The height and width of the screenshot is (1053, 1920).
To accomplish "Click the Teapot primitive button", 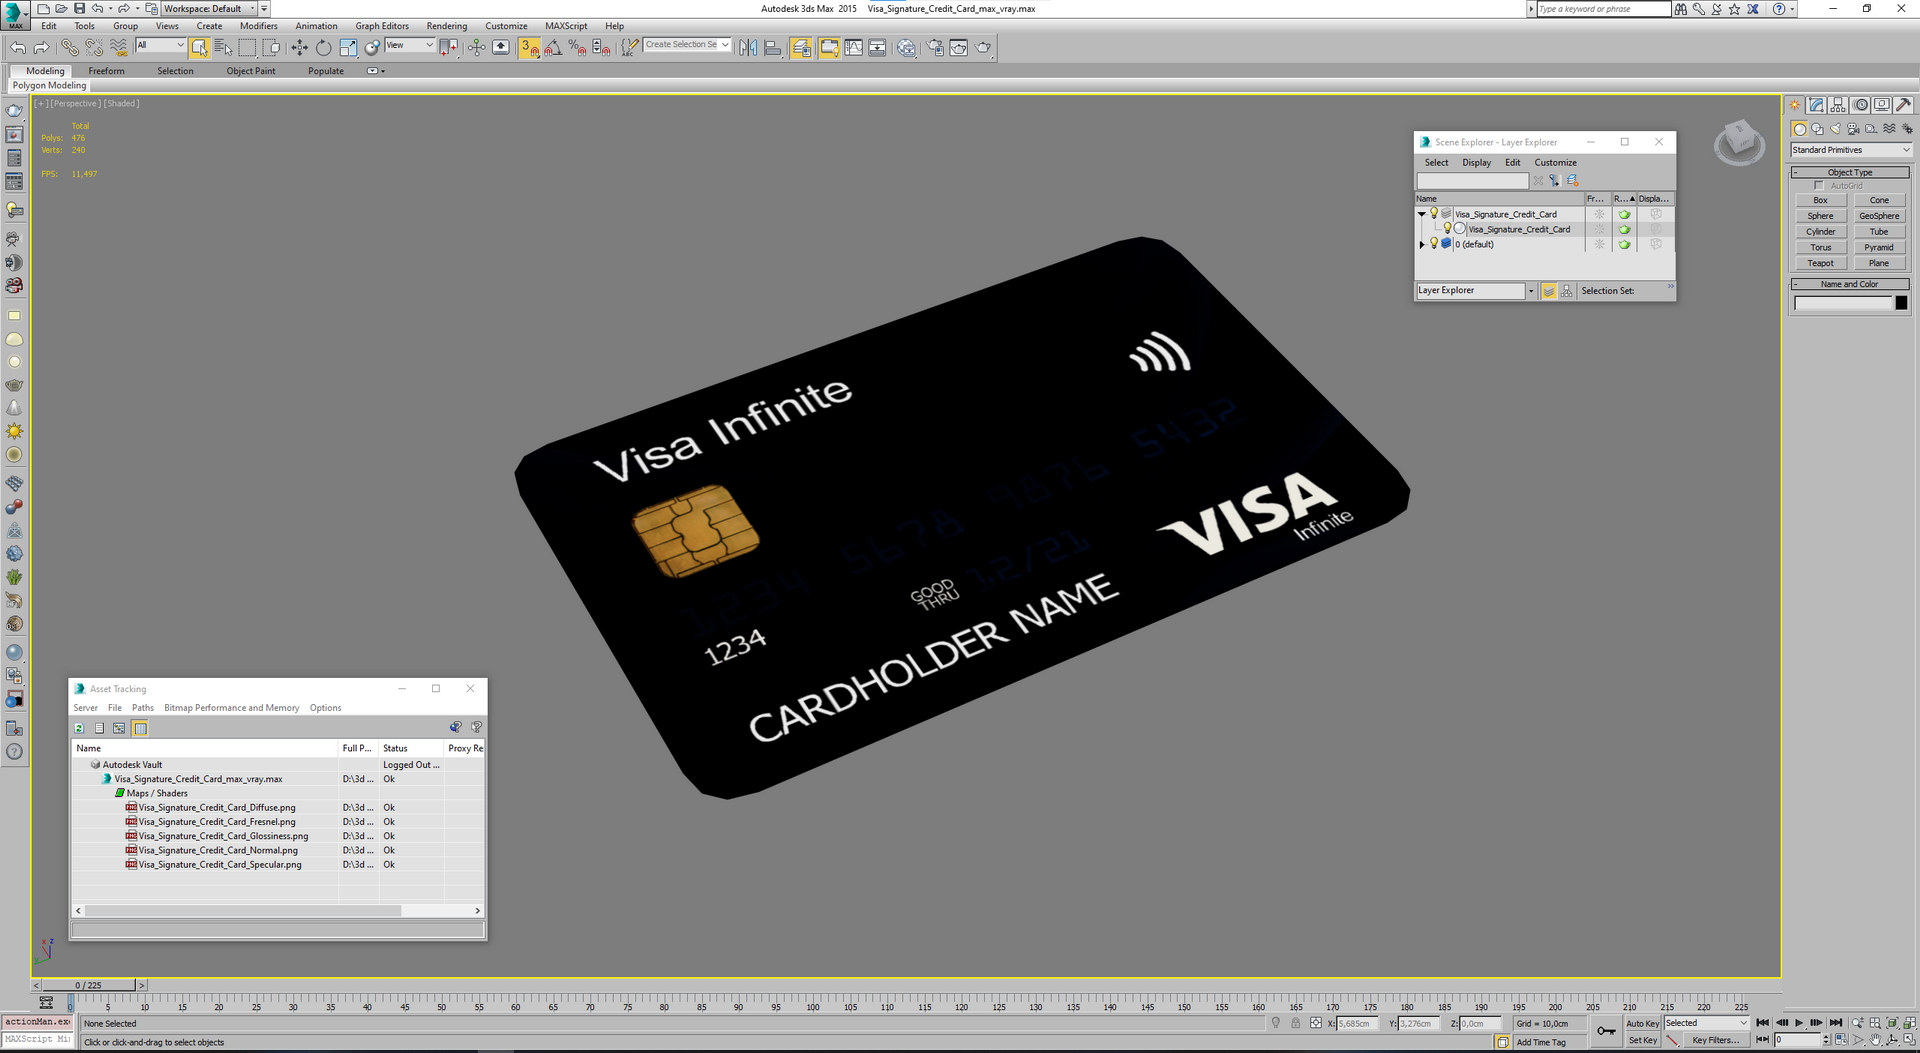I will click(1820, 263).
